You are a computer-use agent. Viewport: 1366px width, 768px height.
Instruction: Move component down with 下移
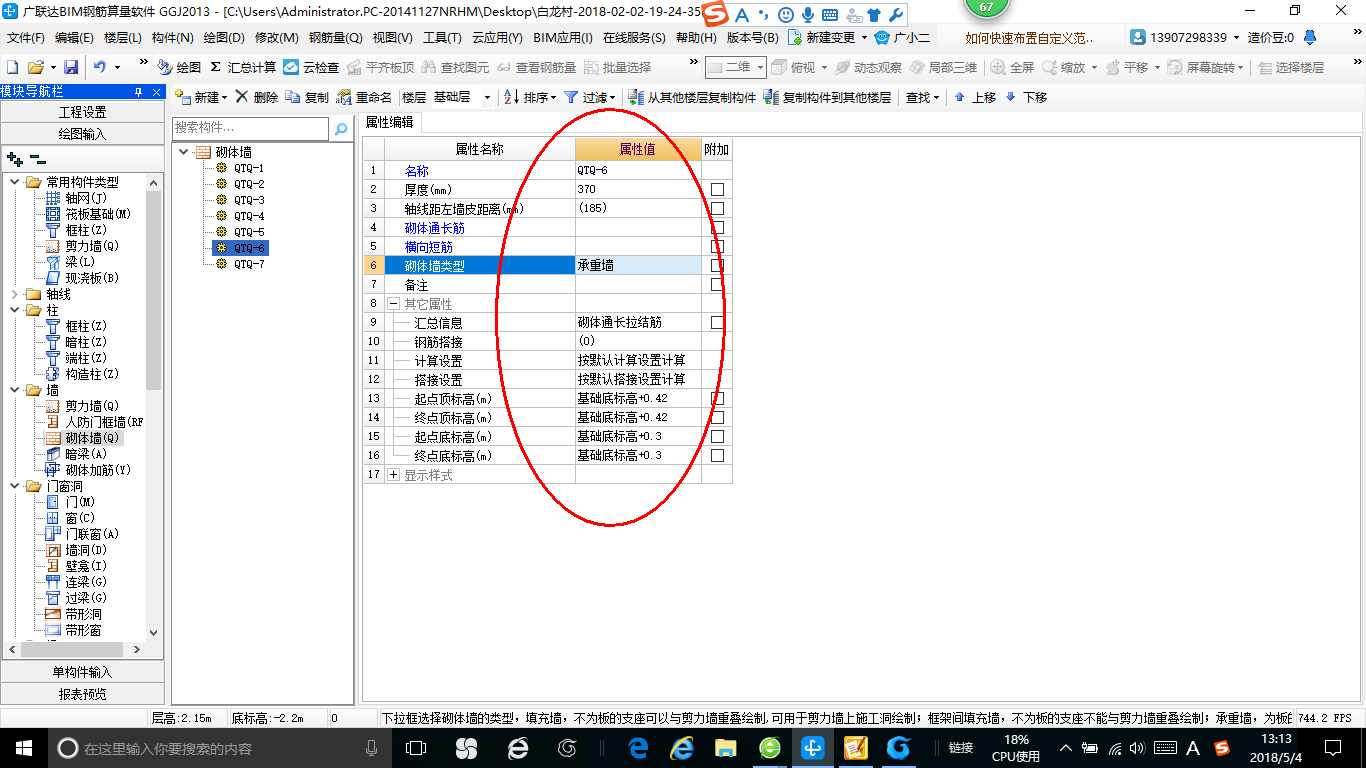[1026, 97]
